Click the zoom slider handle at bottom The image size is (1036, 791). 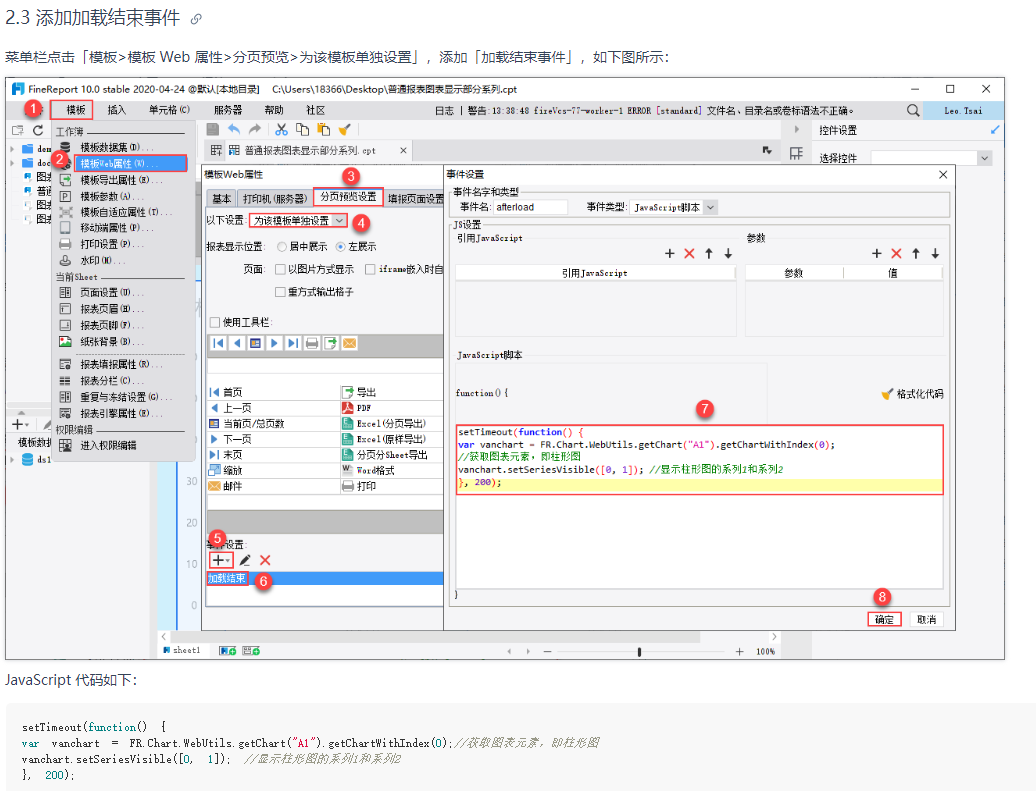639,652
